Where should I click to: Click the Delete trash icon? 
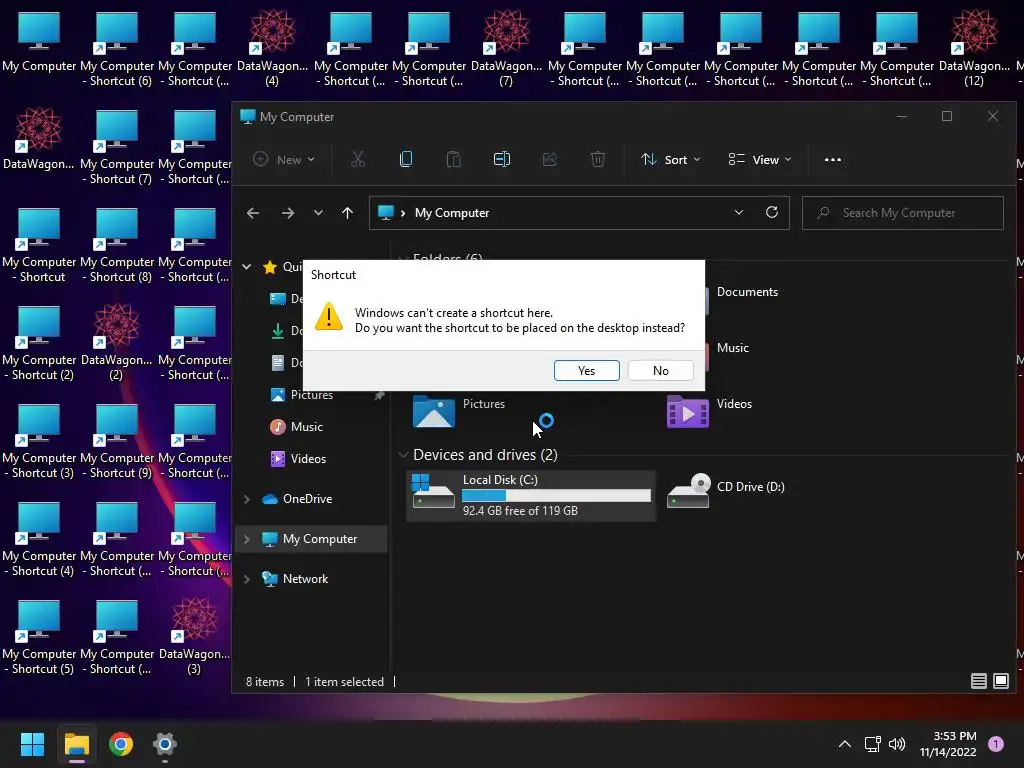click(x=598, y=159)
